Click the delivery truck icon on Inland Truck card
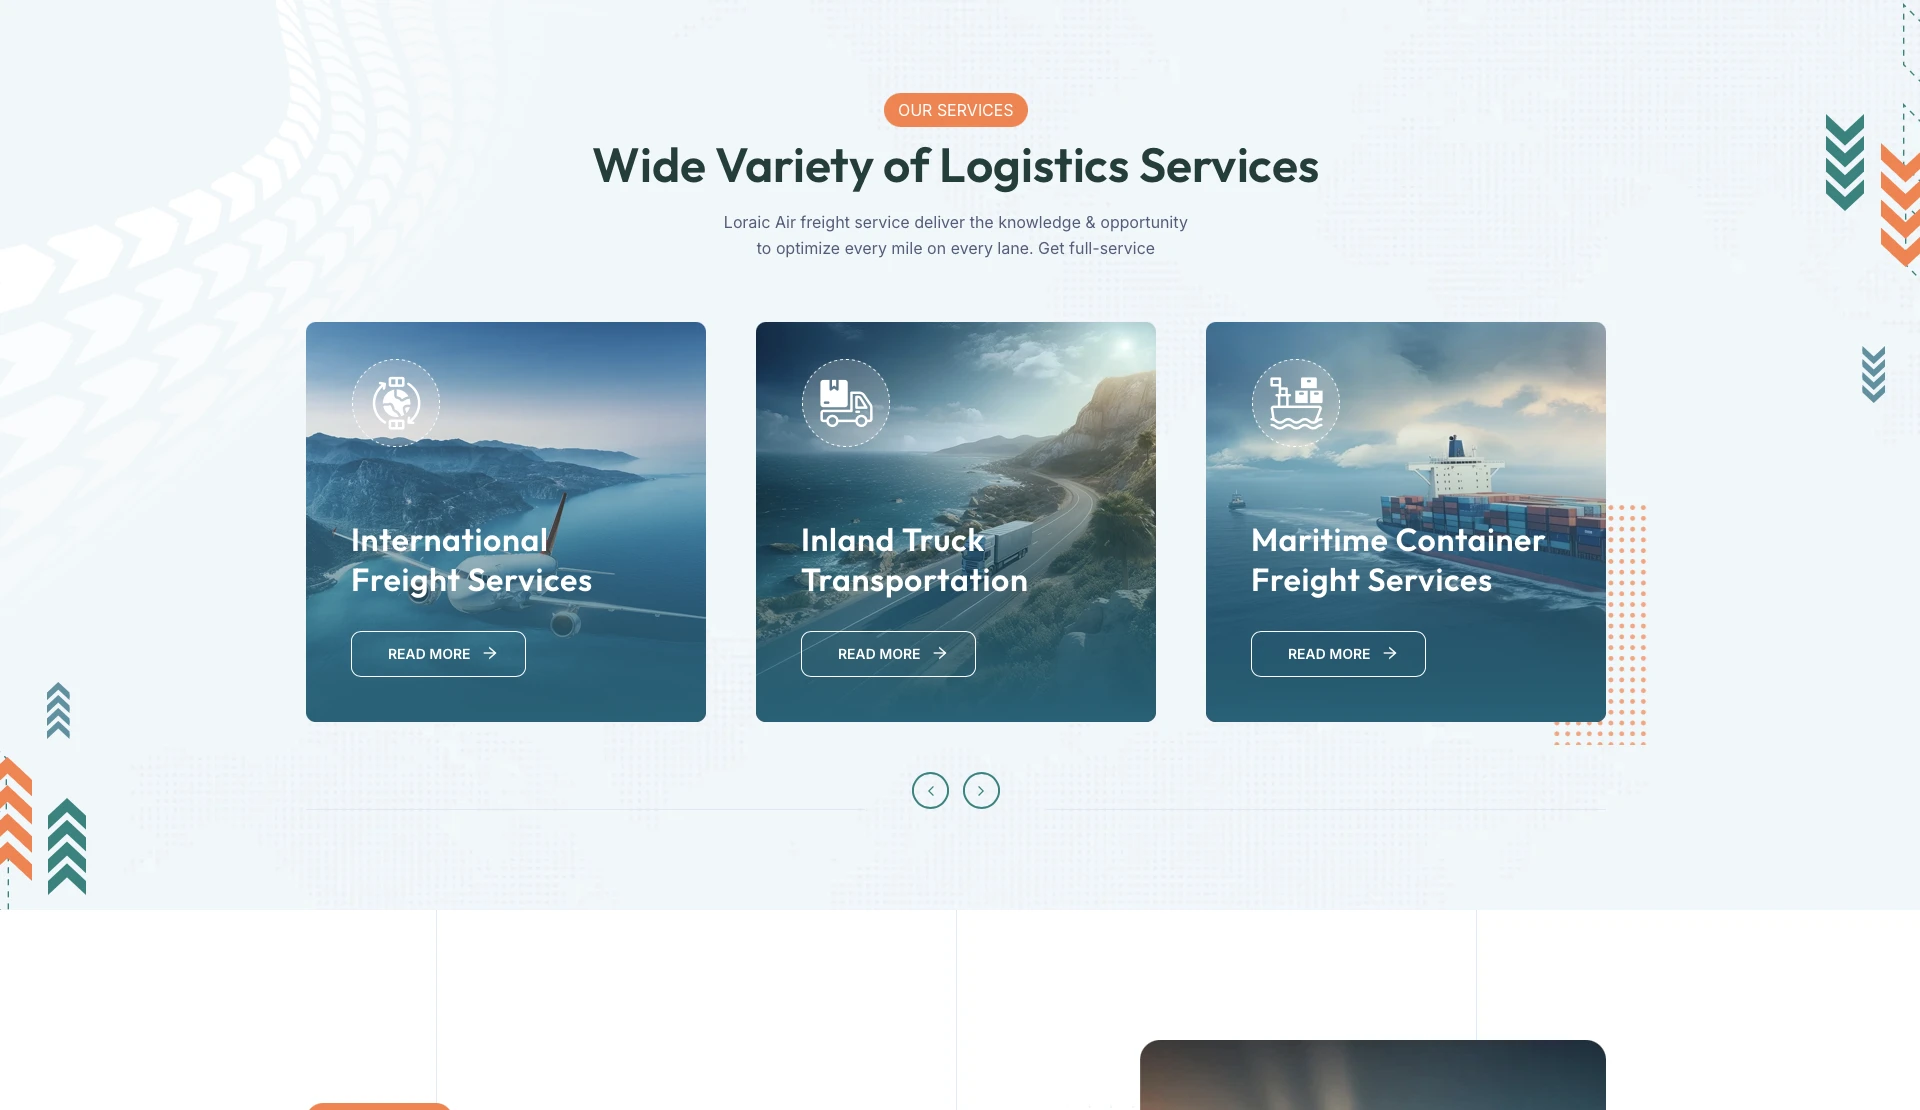This screenshot has width=1920, height=1110. 846,403
